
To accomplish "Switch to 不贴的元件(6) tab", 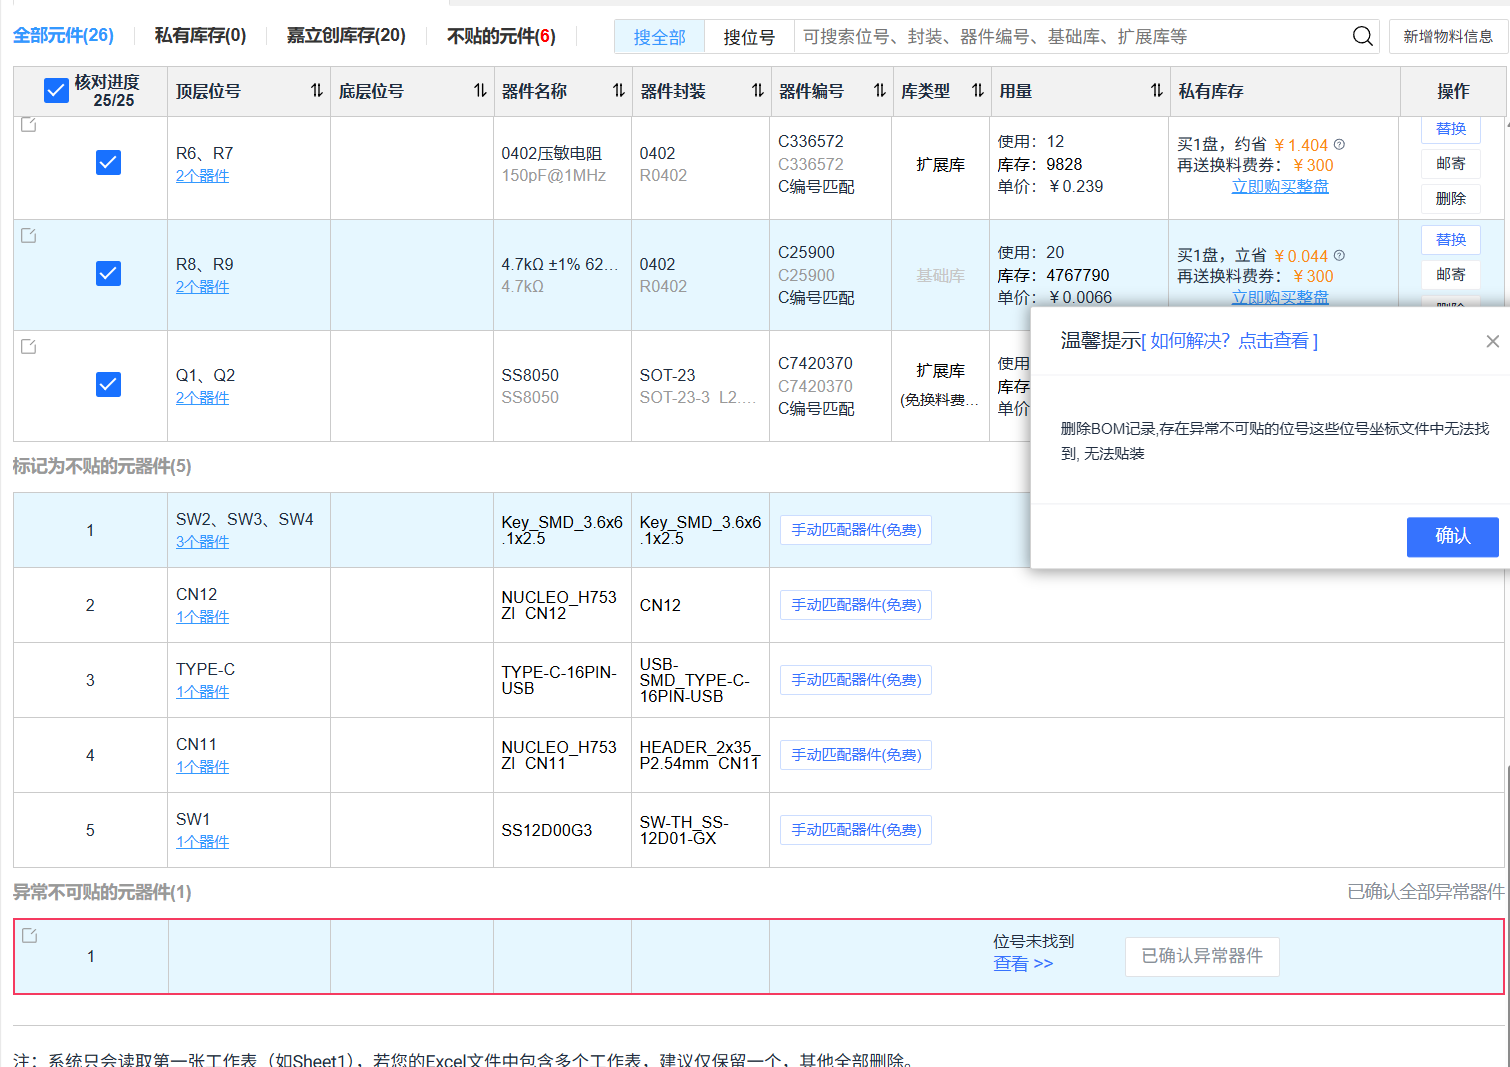I will tap(501, 36).
